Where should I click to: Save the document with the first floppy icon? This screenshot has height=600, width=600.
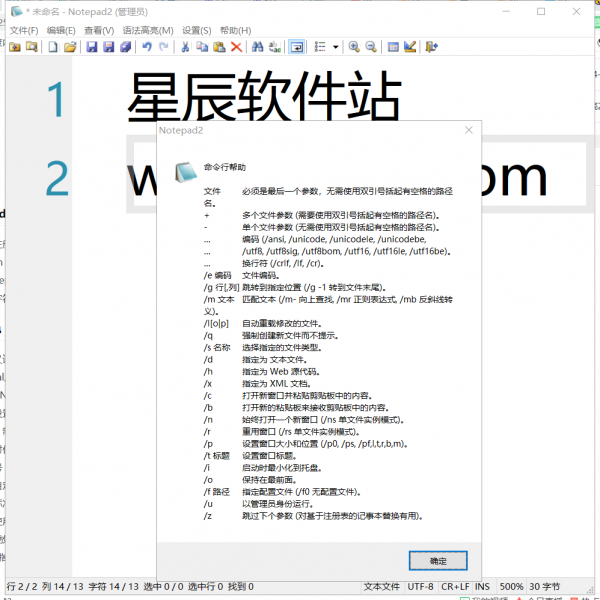point(92,47)
